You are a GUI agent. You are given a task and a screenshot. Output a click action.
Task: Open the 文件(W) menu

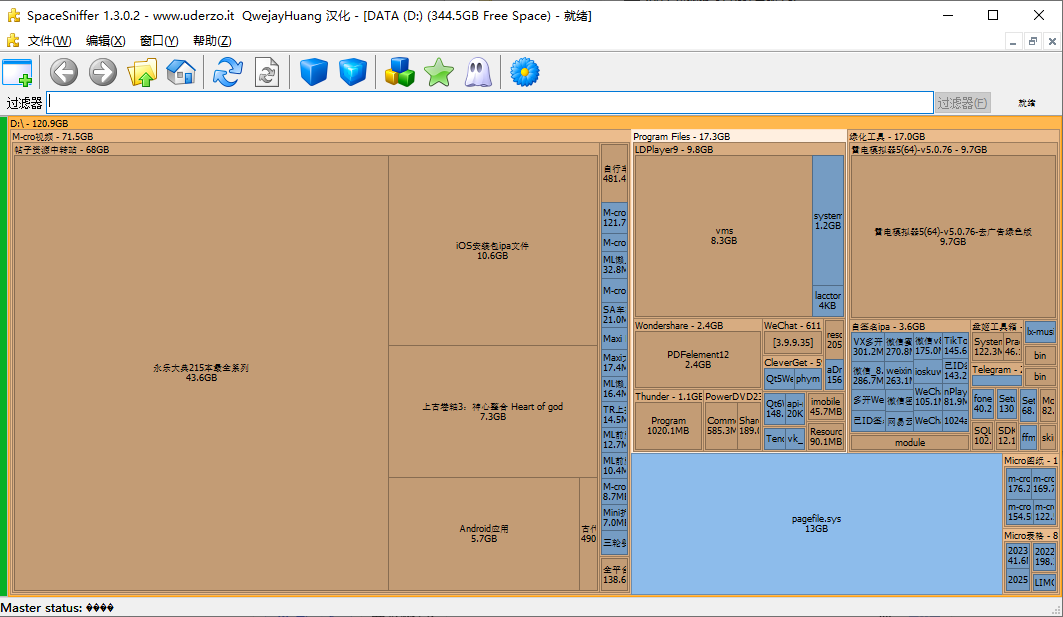point(49,41)
